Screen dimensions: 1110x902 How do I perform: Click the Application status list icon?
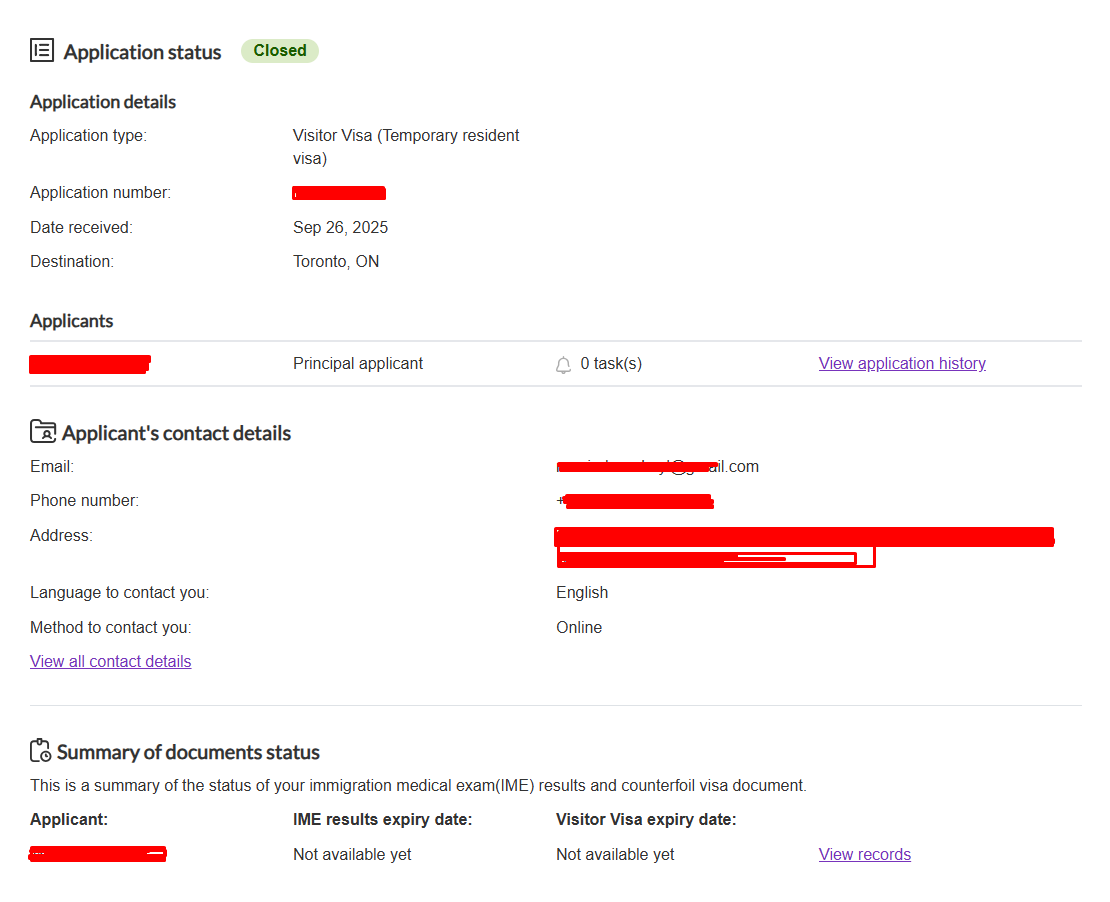(x=42, y=50)
